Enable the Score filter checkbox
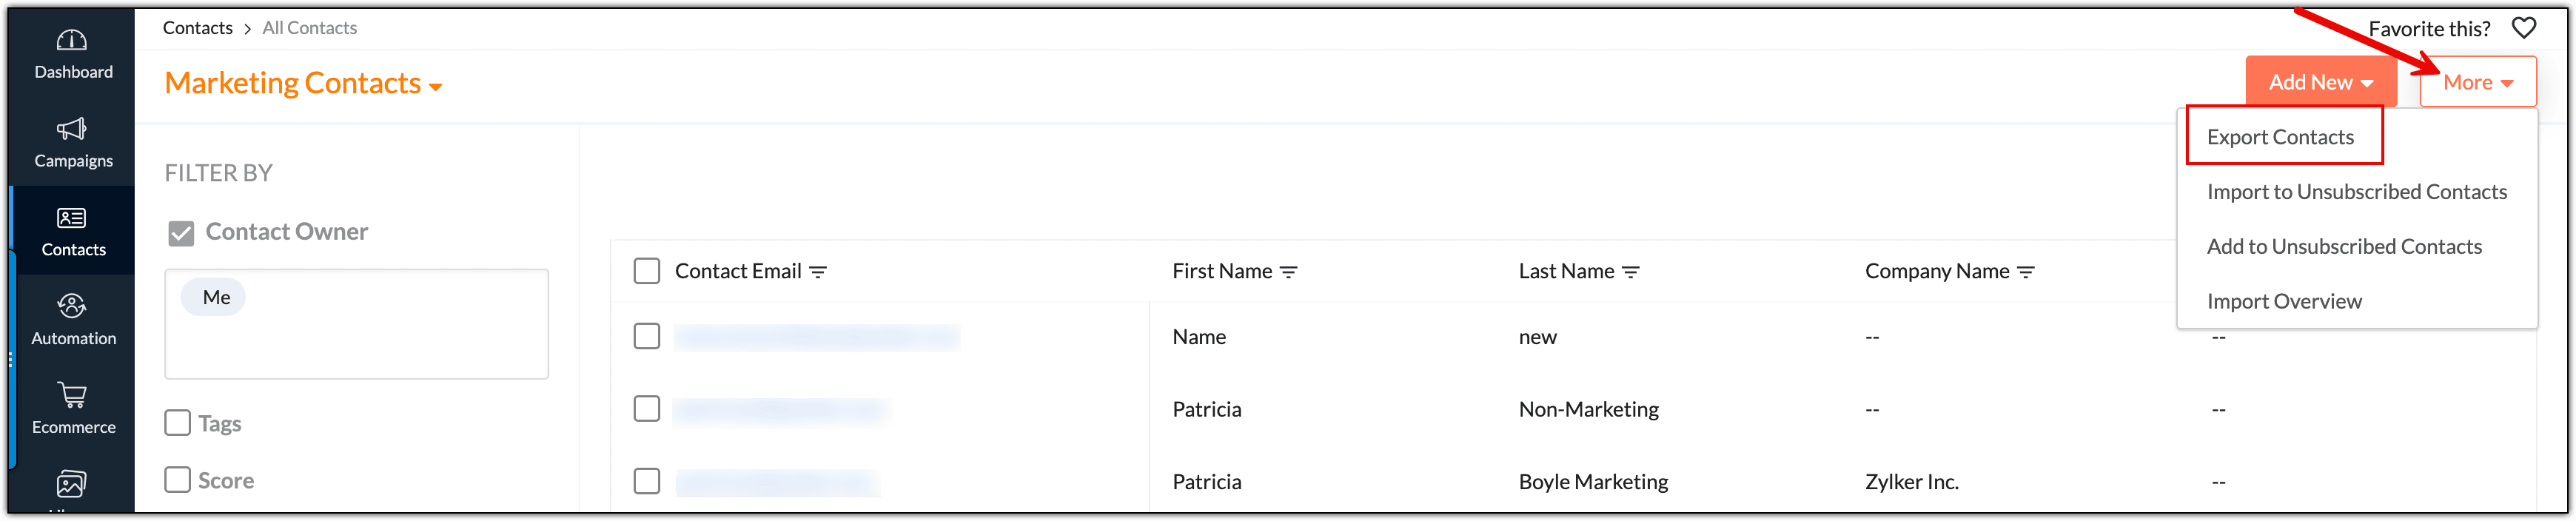 point(178,480)
